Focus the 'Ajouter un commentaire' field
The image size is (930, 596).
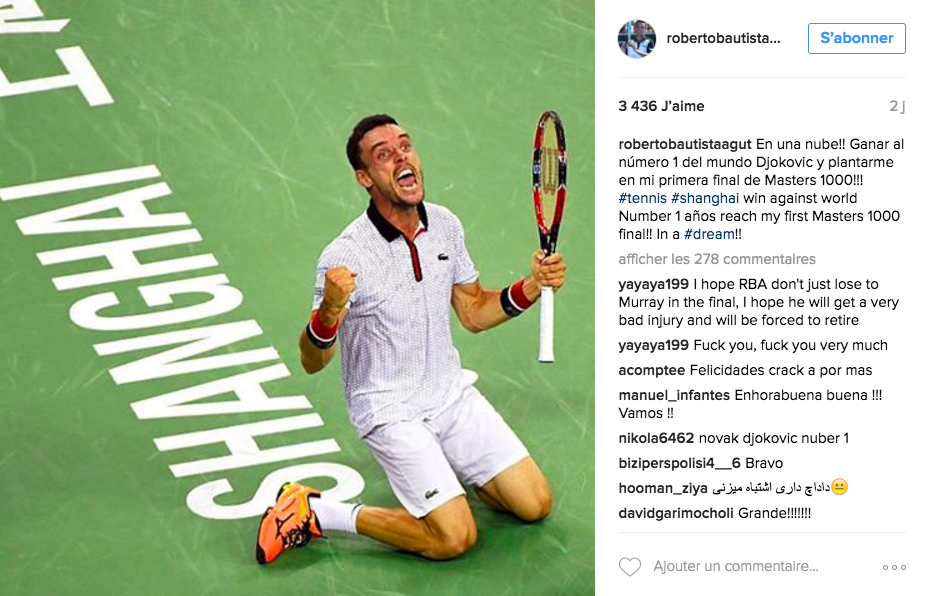[735, 566]
